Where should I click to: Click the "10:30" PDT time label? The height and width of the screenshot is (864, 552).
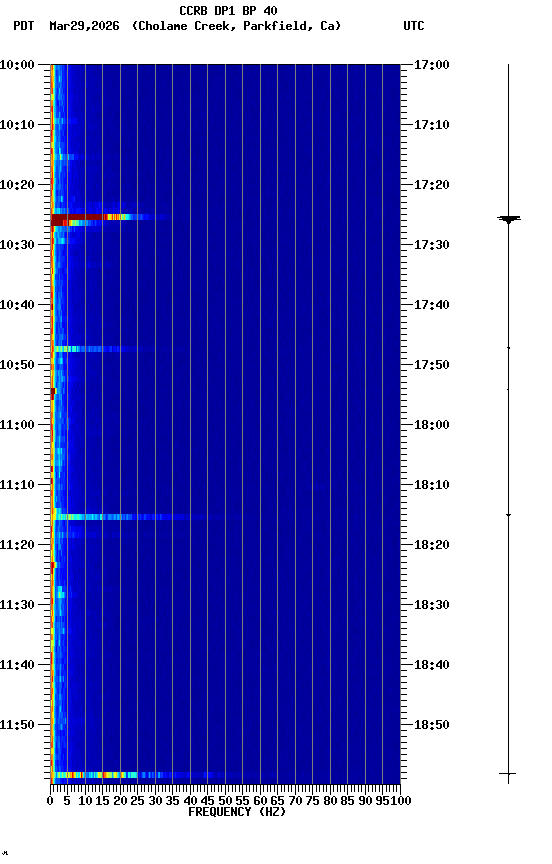click(x=17, y=245)
